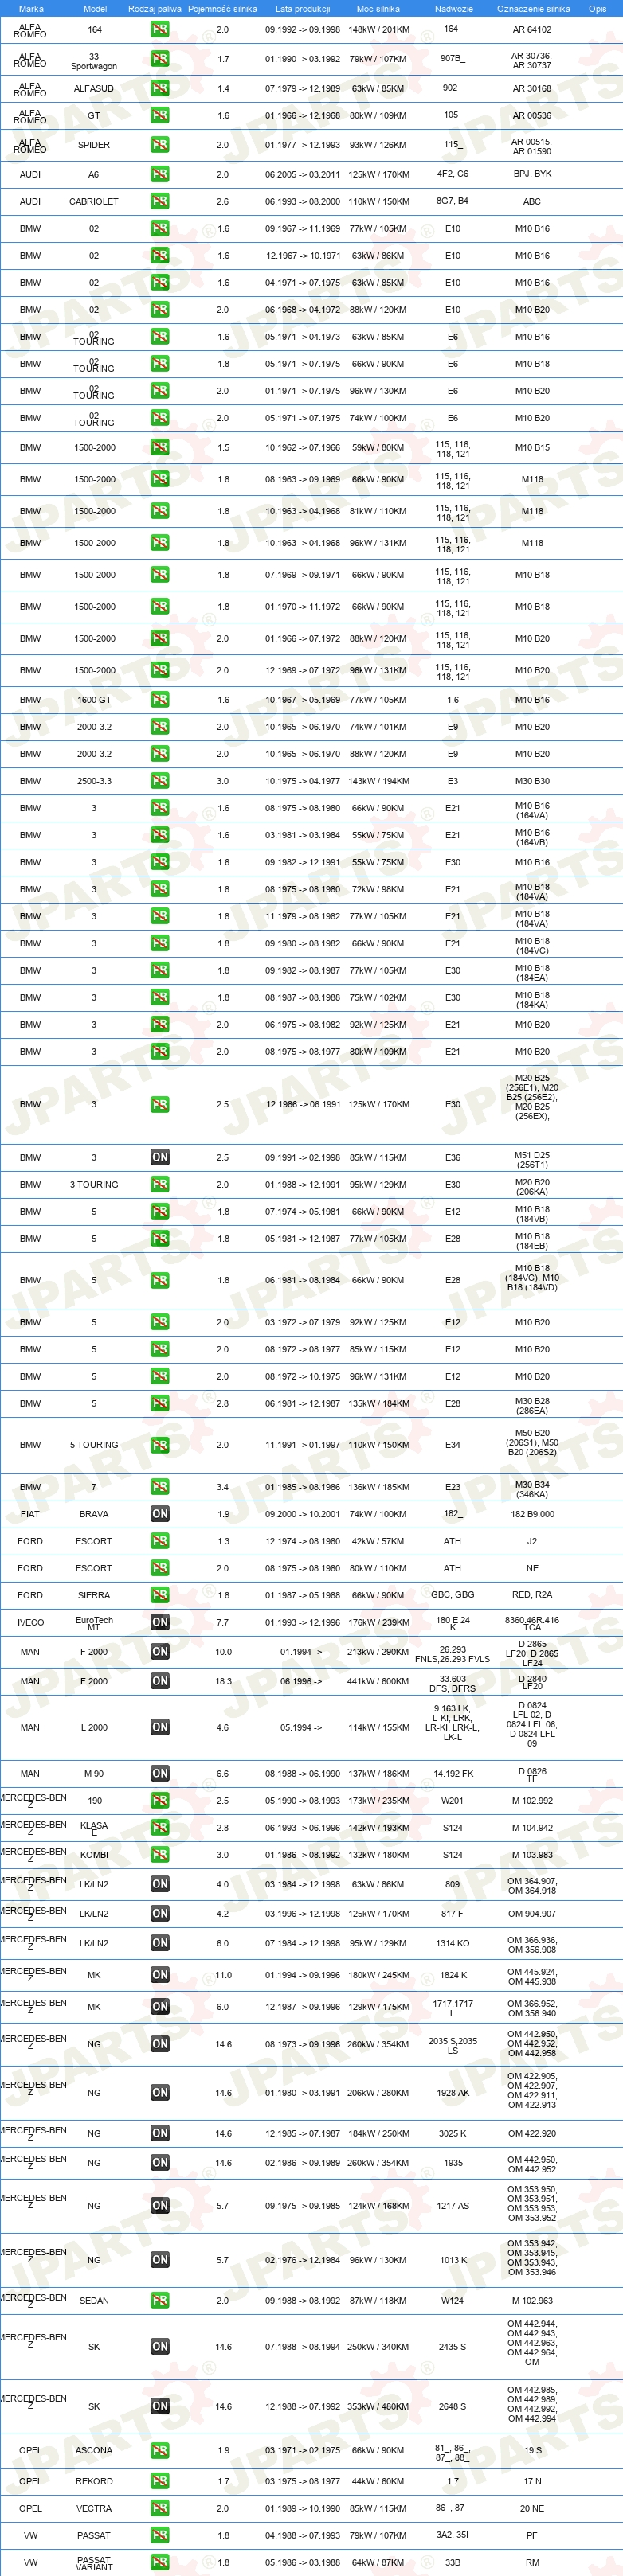623x2576 pixels.
Task: Click the Lata produkcji column header
Action: [x=302, y=8]
